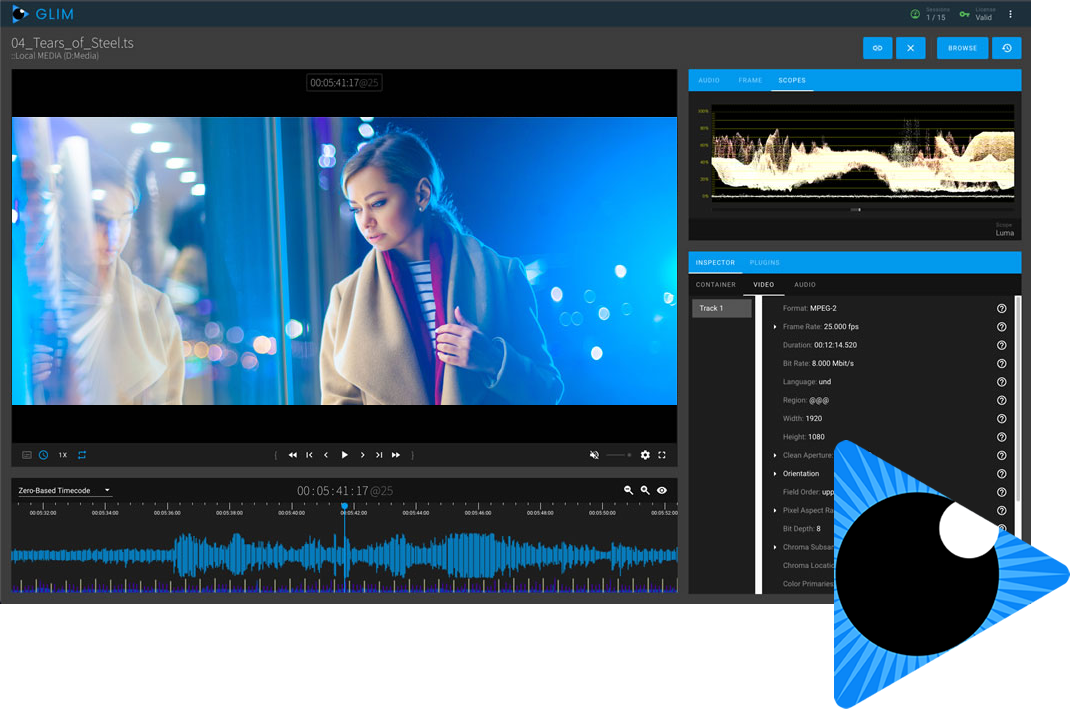Click the Browse button
This screenshot has width=1070, height=709.
[962, 48]
